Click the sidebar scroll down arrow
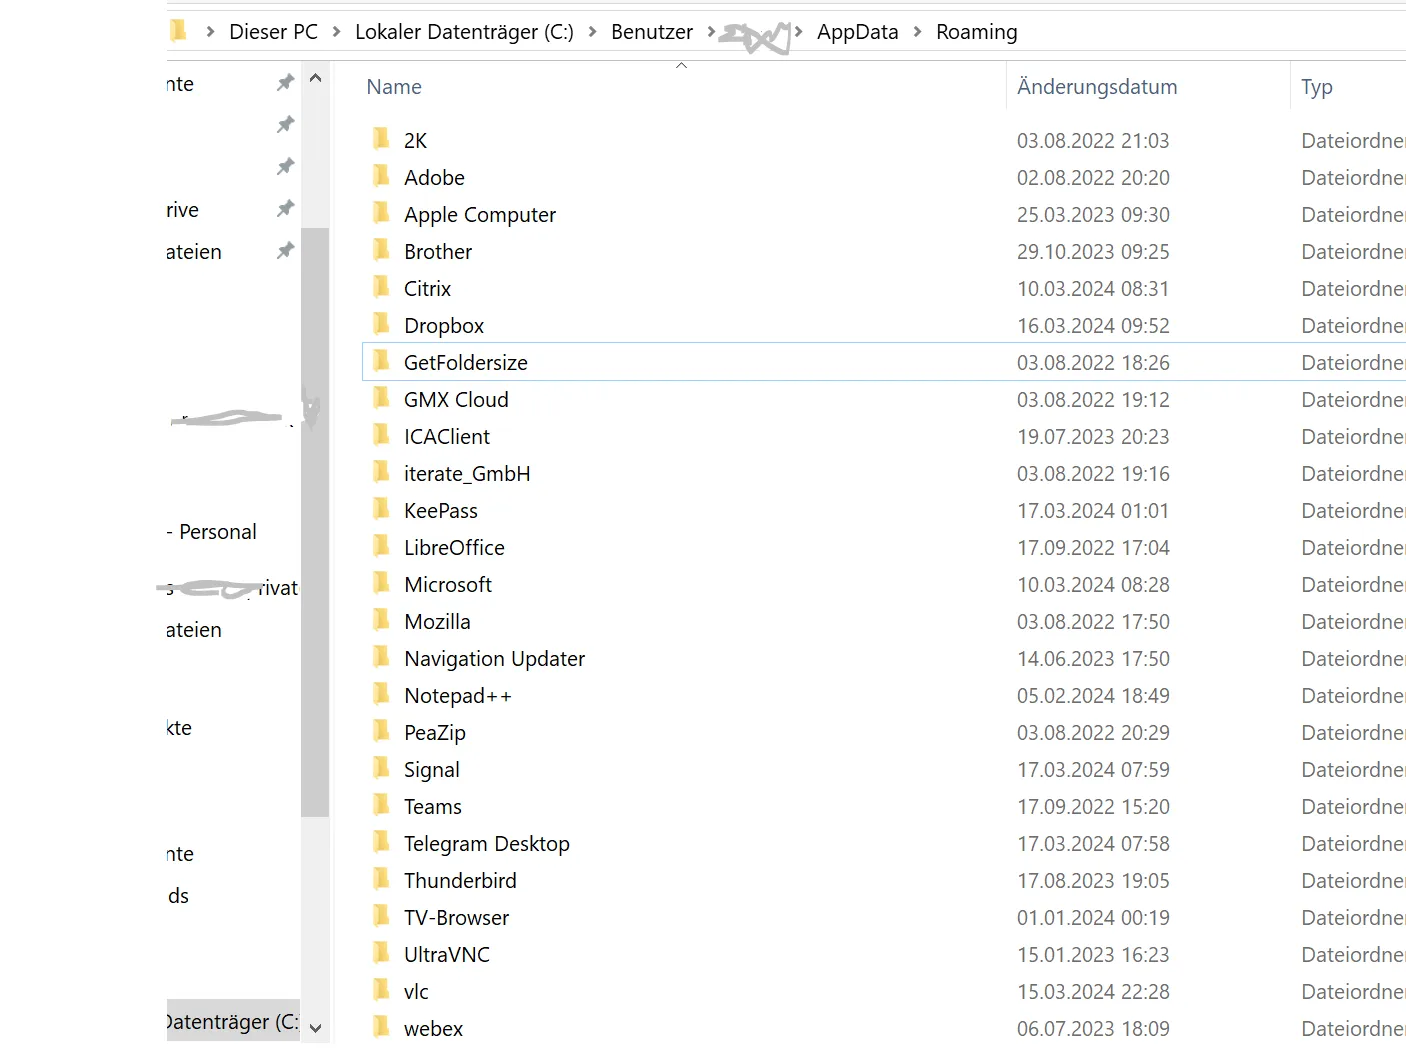 [x=315, y=1028]
